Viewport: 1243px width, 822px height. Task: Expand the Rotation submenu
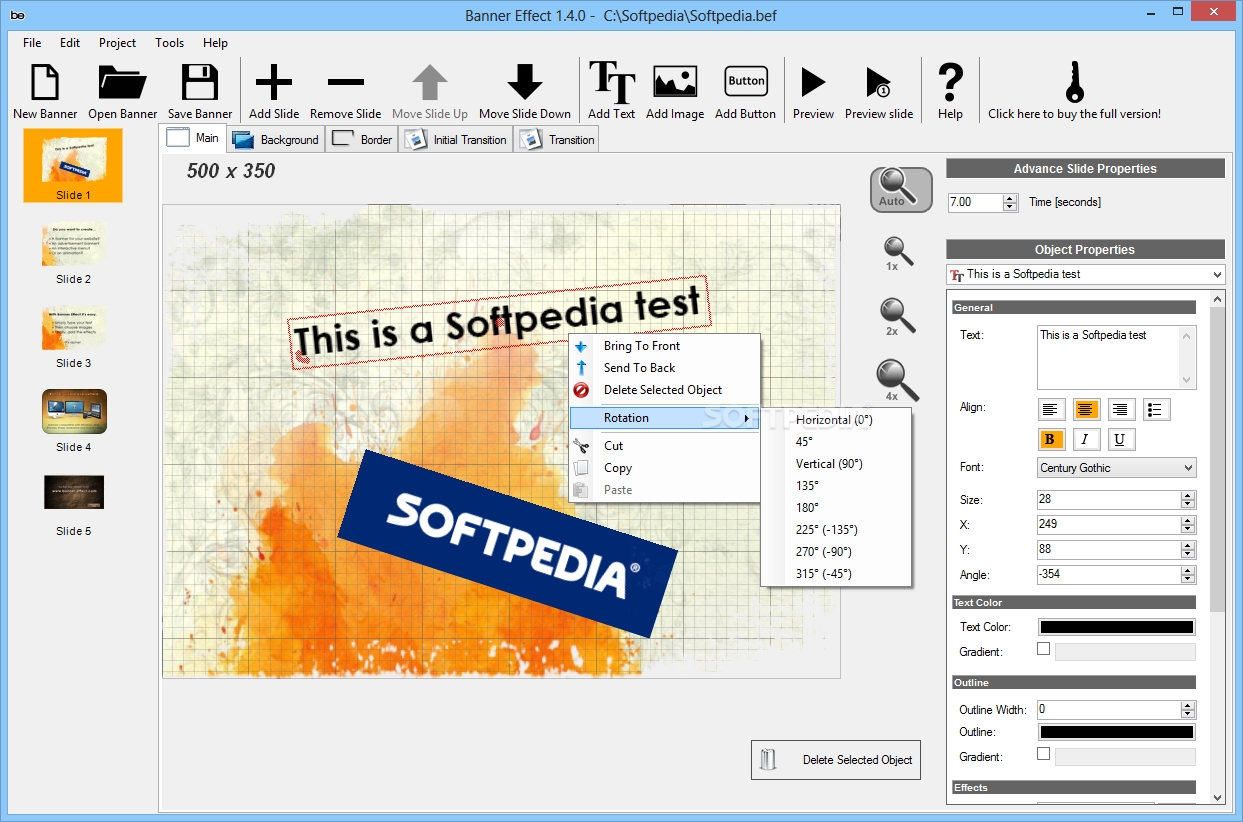point(665,418)
